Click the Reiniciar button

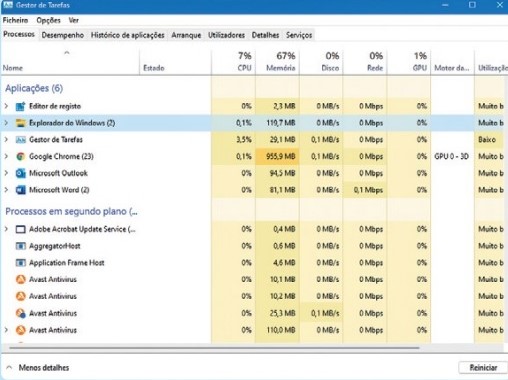coord(483,368)
